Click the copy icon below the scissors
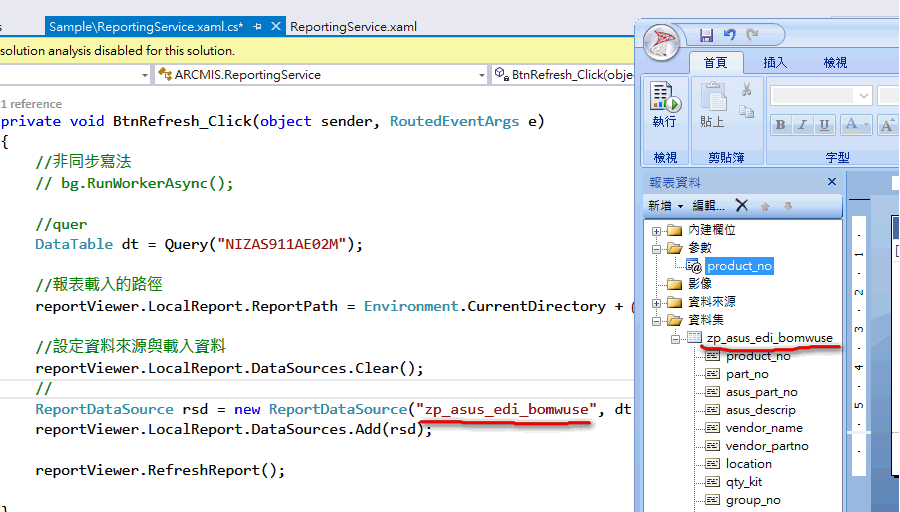Image resolution: width=900 pixels, height=512 pixels. click(746, 114)
